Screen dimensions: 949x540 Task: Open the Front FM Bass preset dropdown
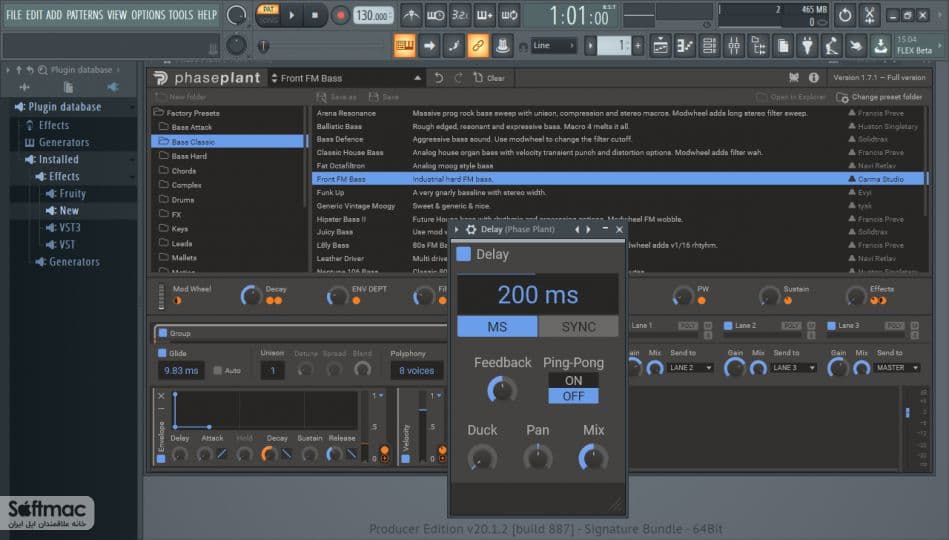tap(346, 78)
